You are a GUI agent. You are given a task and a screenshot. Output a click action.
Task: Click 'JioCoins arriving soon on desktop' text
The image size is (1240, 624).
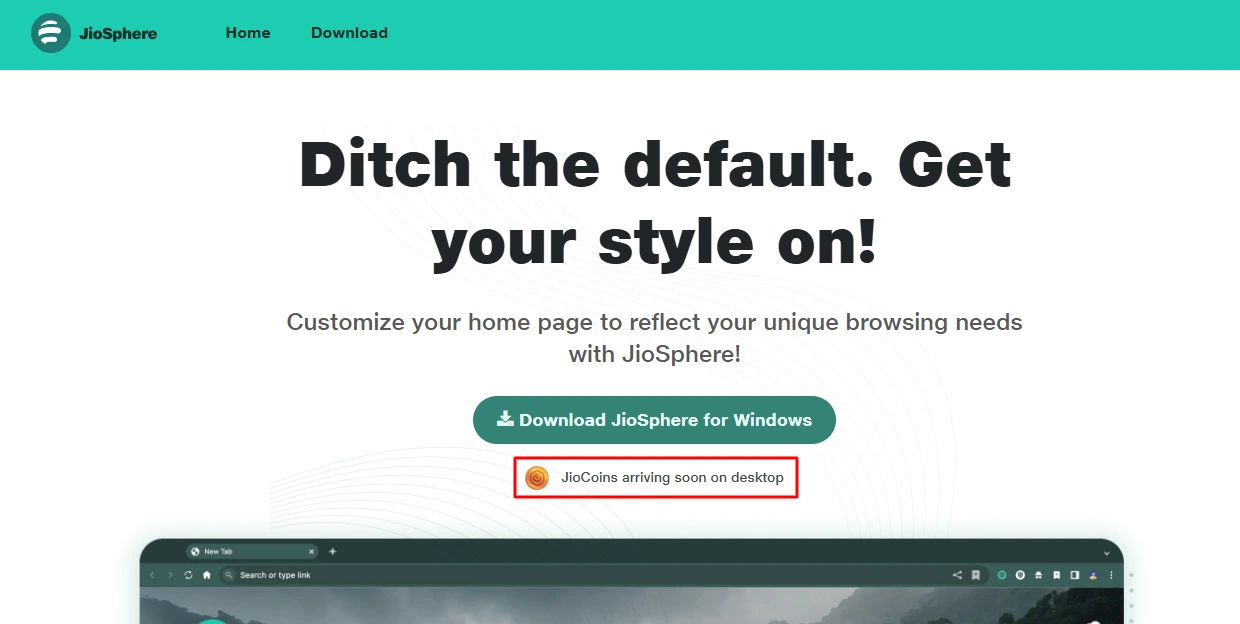click(x=672, y=478)
